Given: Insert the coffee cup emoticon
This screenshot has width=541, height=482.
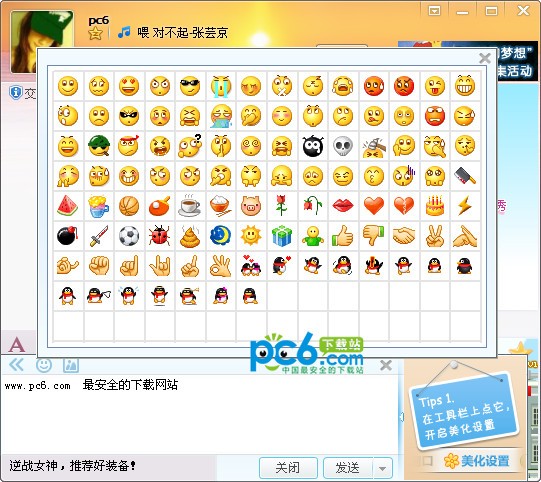Looking at the screenshot, I should [x=190, y=206].
